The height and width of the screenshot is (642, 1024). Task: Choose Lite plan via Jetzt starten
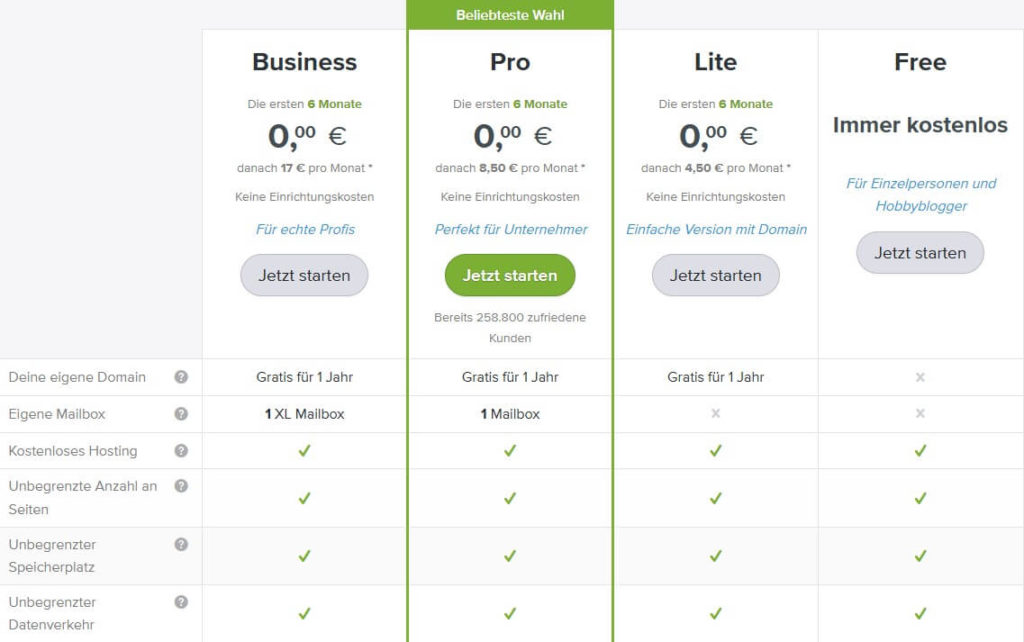coord(715,275)
